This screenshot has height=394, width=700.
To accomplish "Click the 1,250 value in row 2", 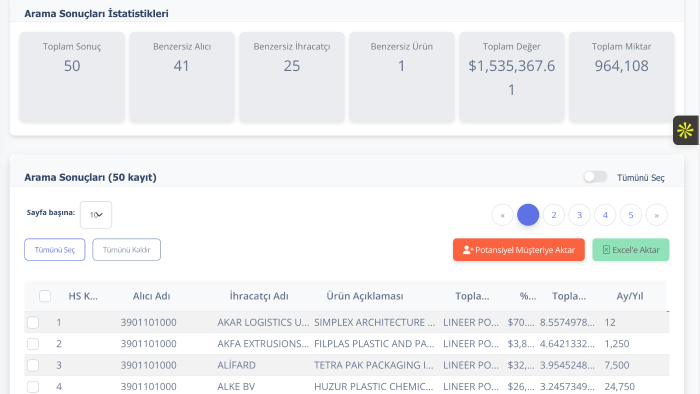I will [617, 344].
